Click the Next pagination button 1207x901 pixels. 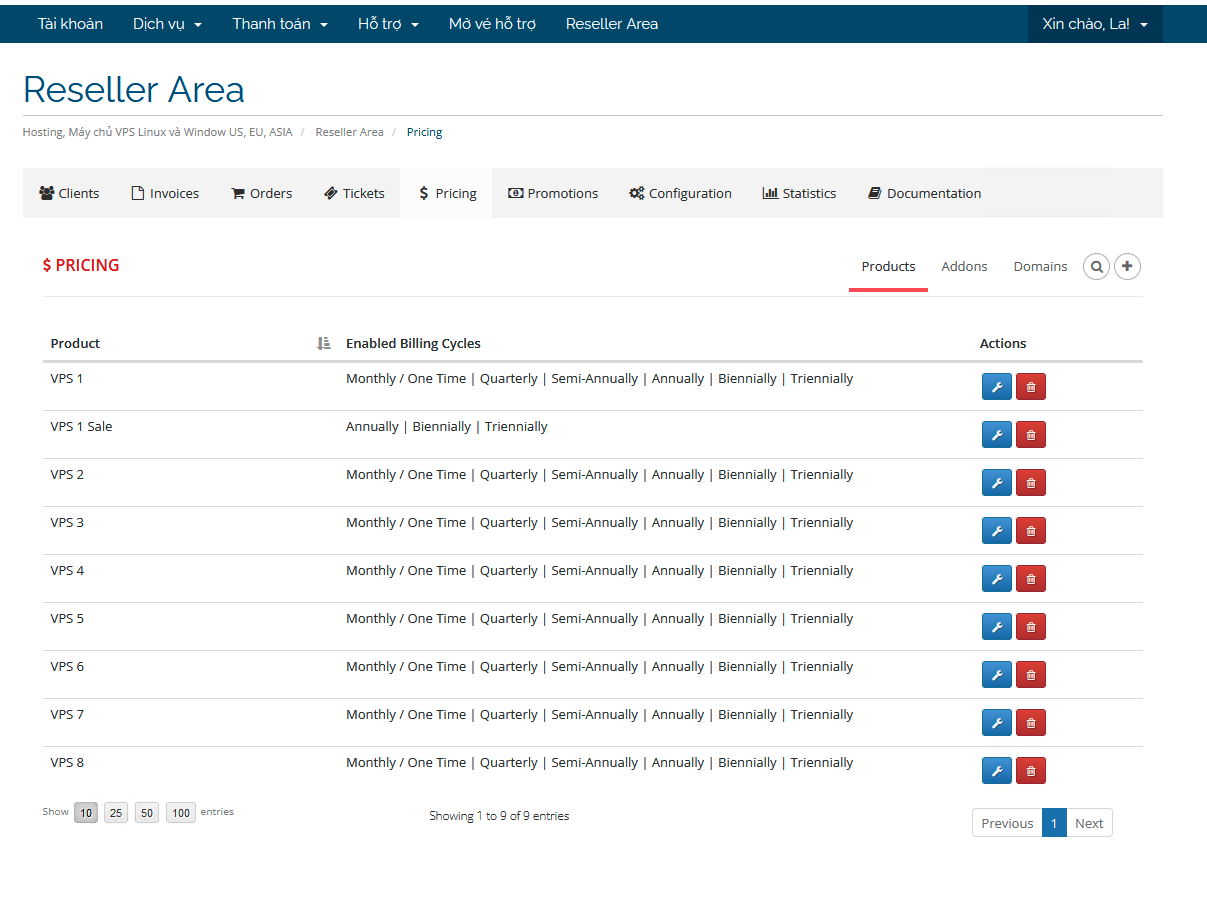[x=1089, y=823]
